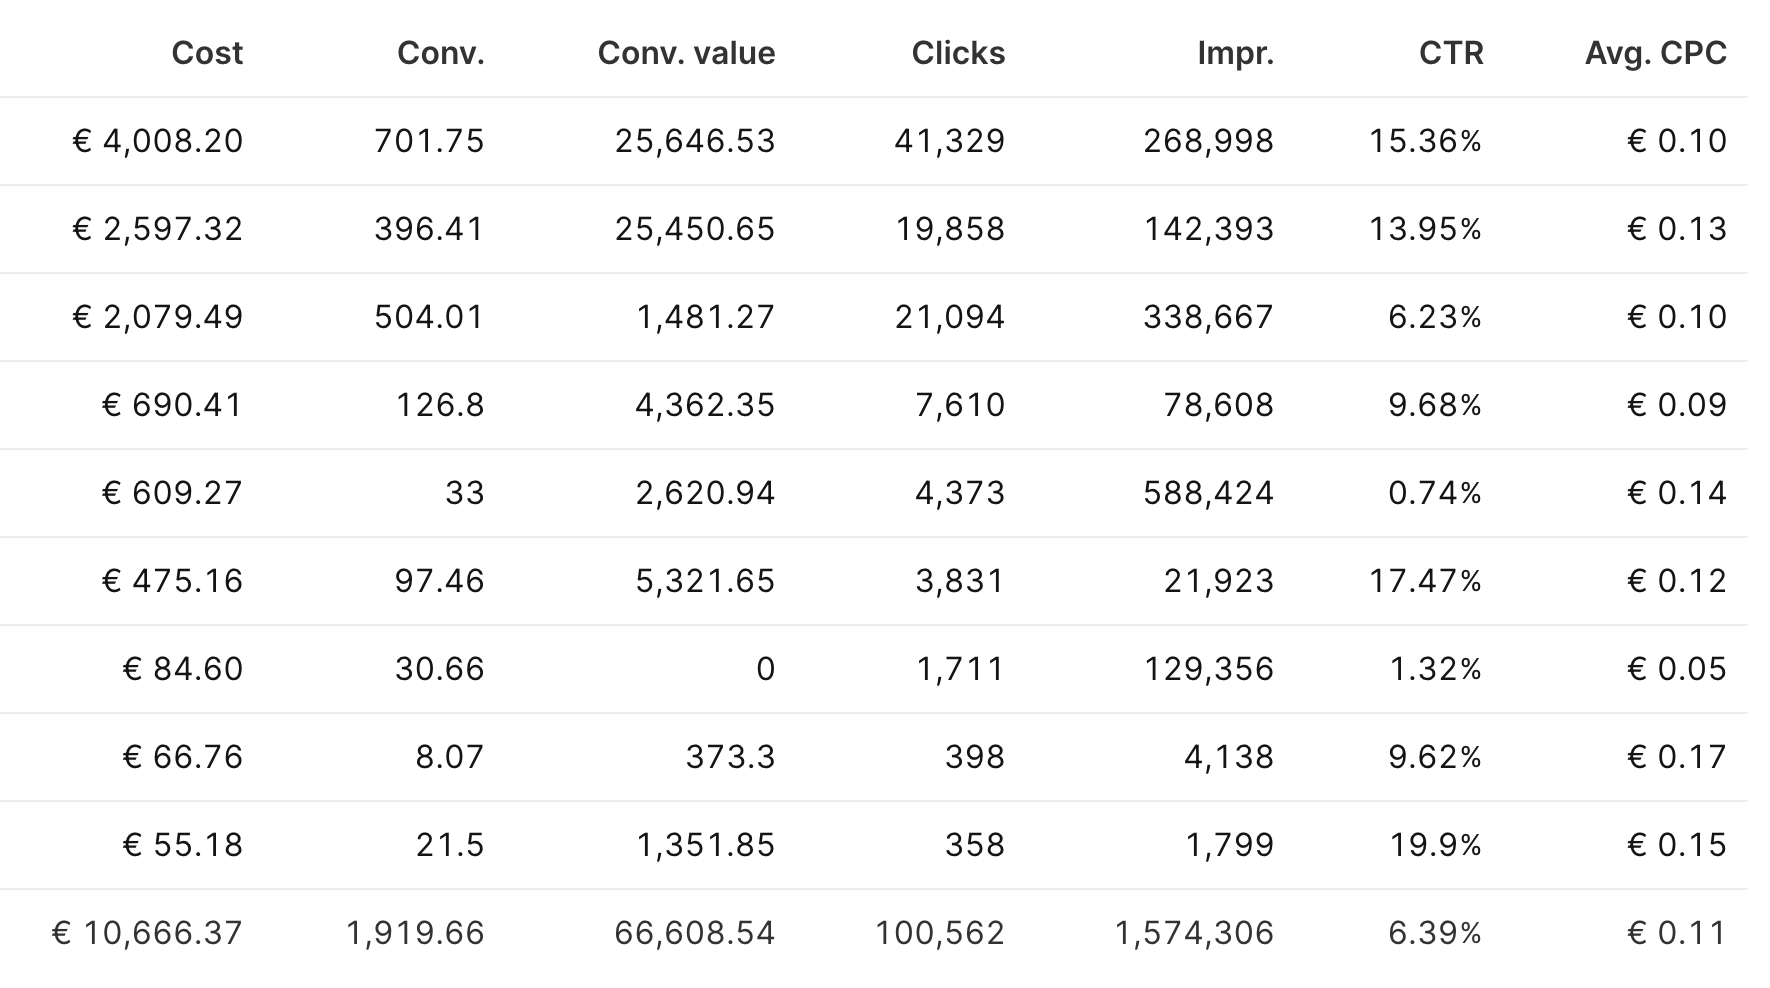The width and height of the screenshot is (1770, 988).
Task: Click the 17.47% CTR cell
Action: tap(1425, 581)
